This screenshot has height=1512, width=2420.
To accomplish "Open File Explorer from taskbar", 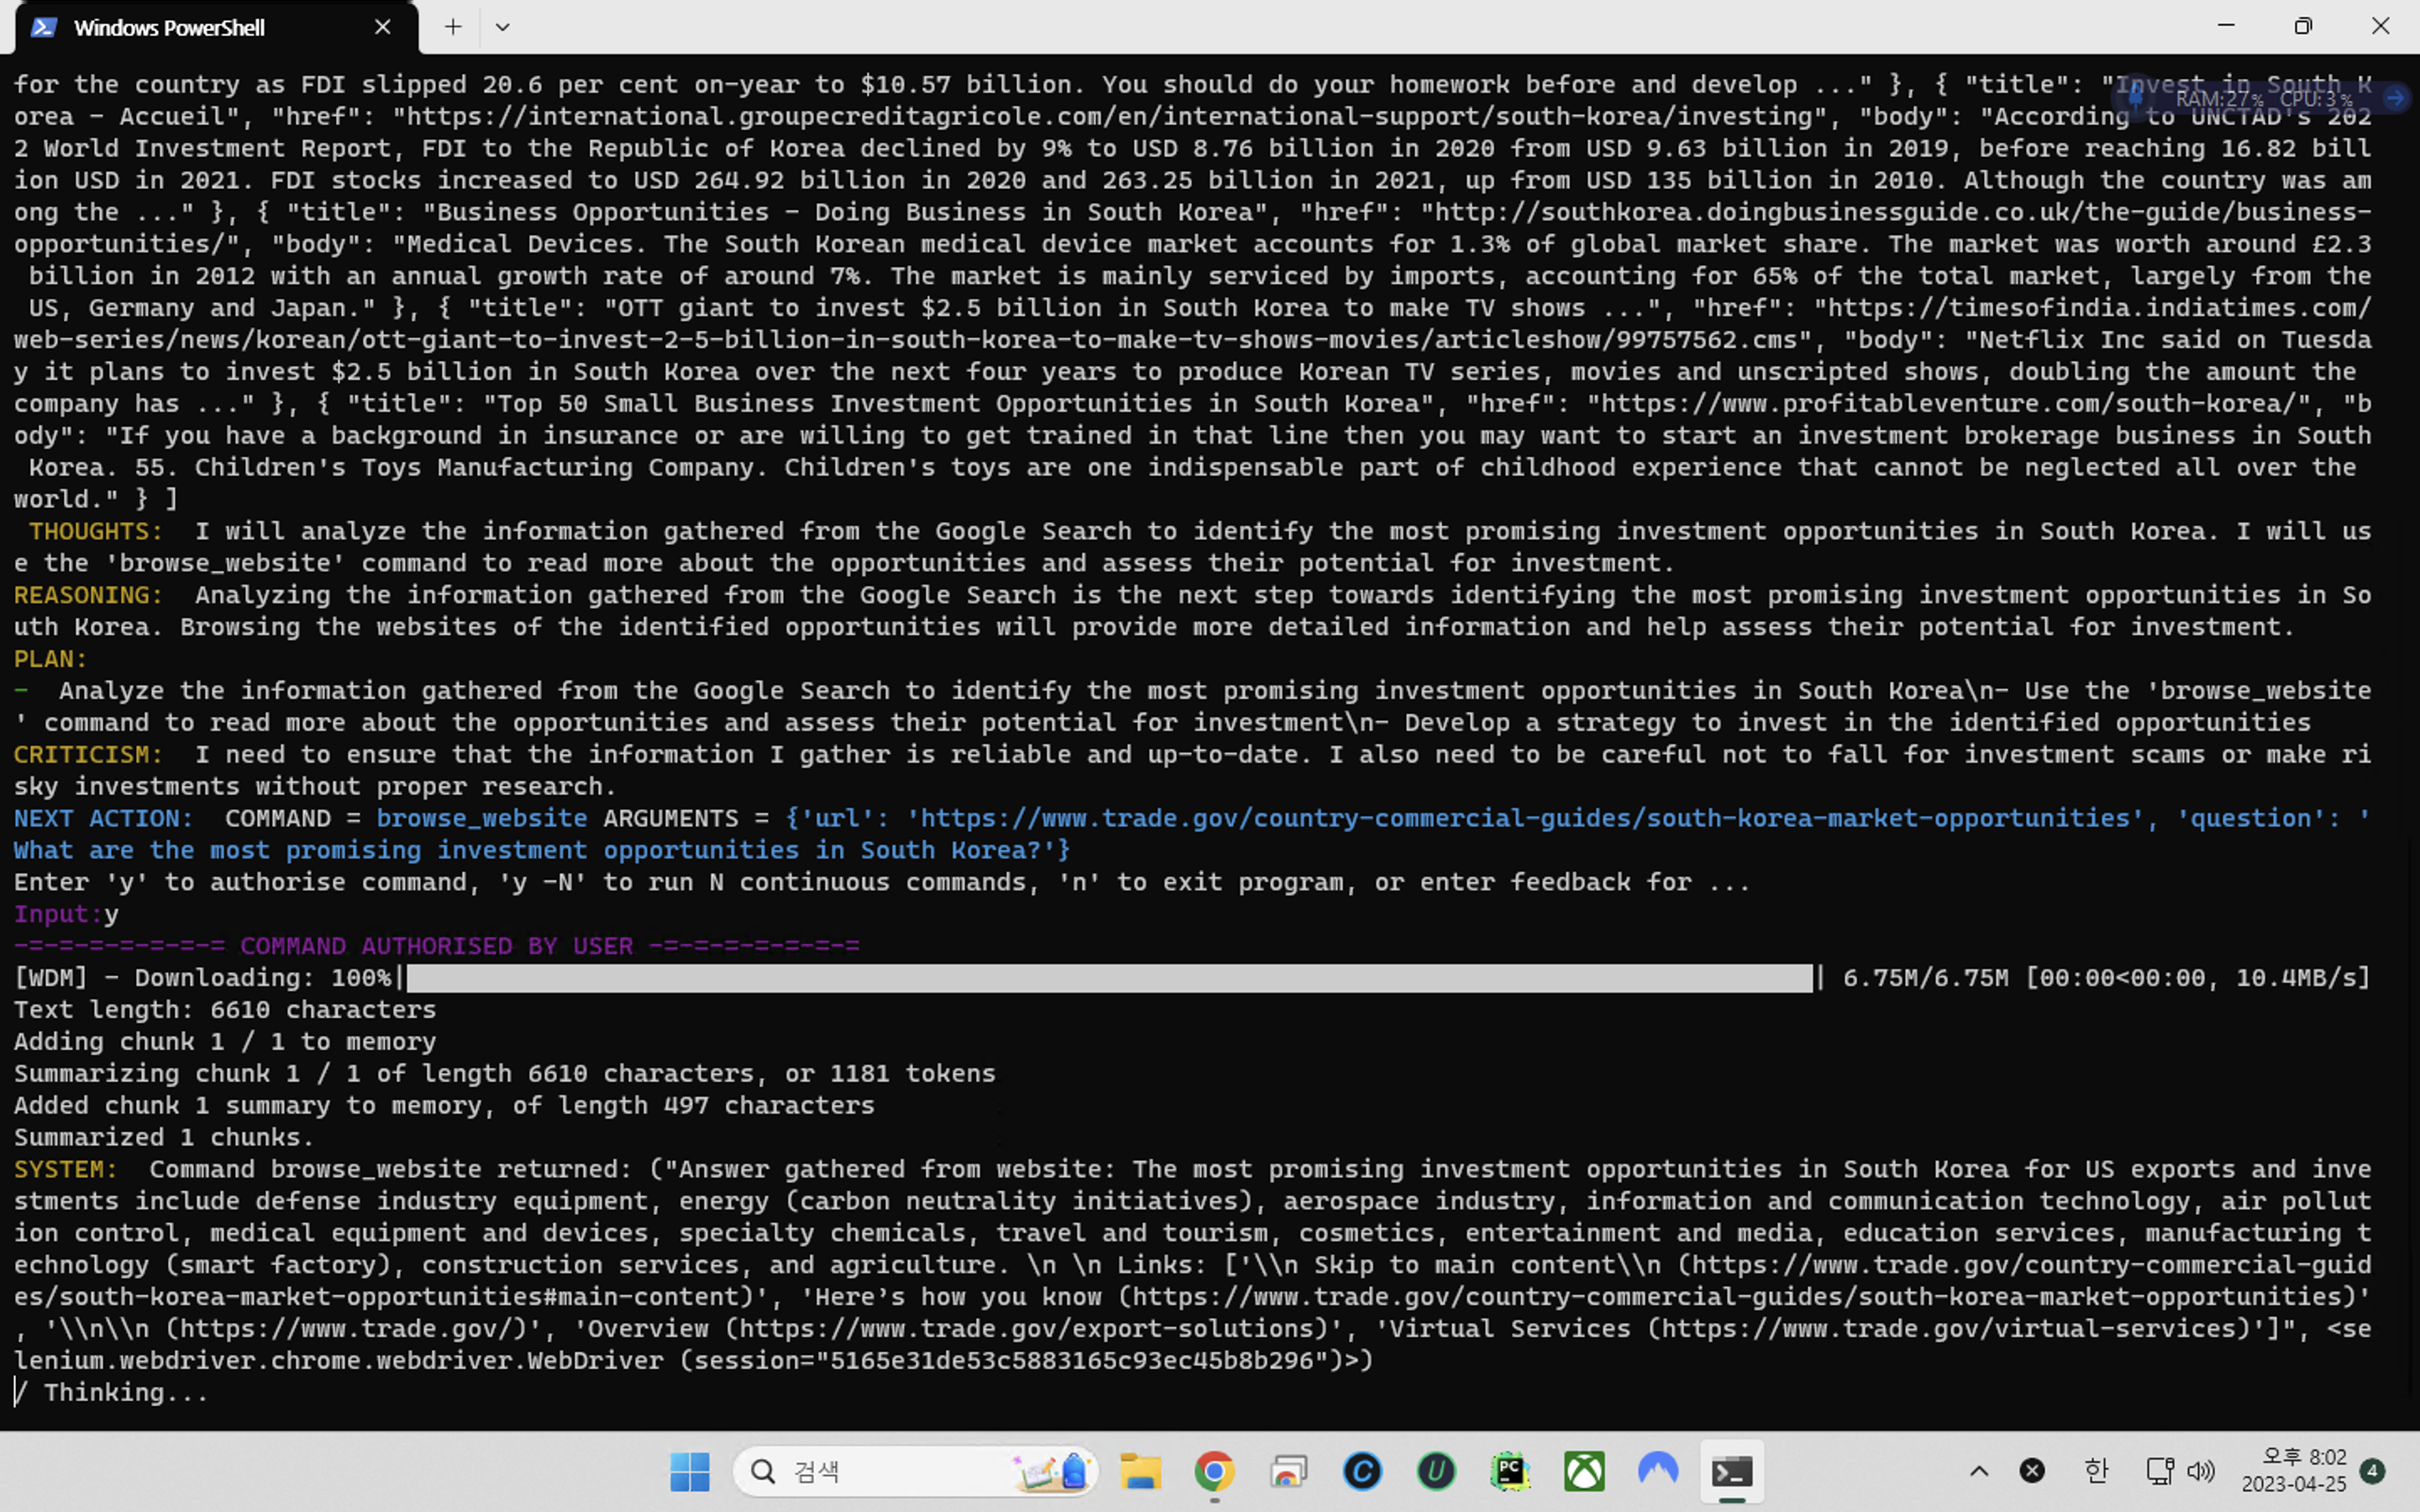I will point(1140,1471).
